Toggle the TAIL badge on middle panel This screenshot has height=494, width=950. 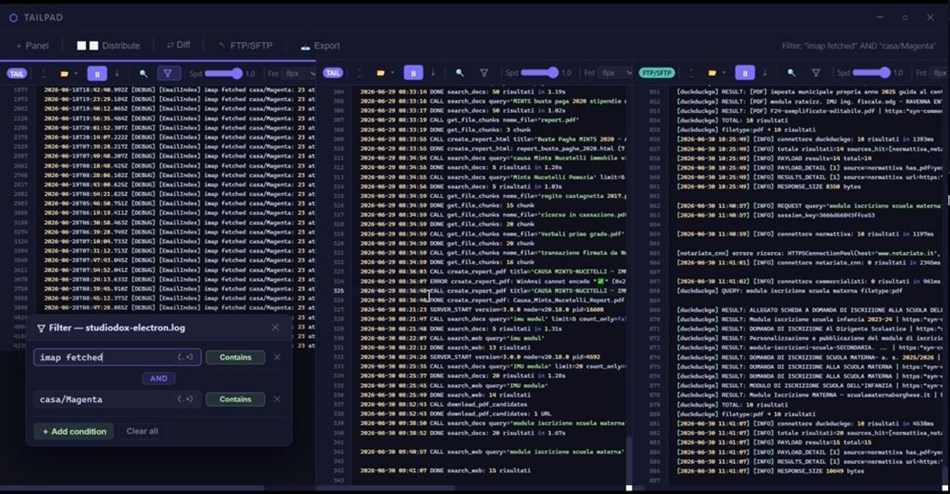tap(333, 73)
